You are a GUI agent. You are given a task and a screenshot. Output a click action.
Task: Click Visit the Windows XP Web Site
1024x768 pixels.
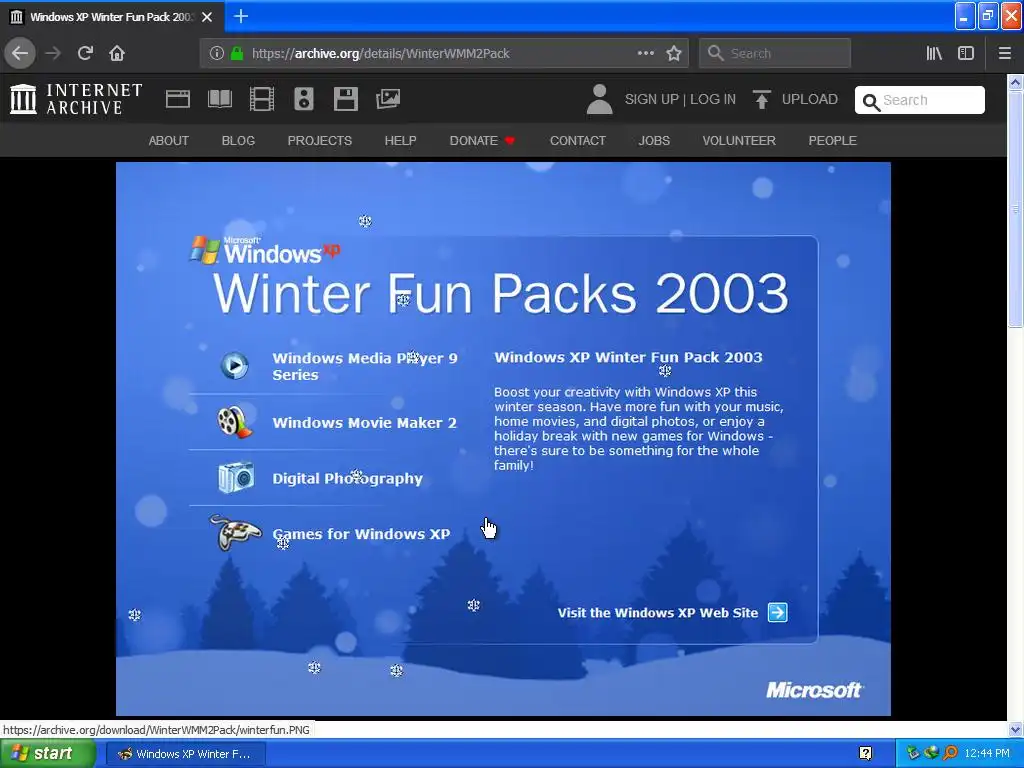(658, 613)
